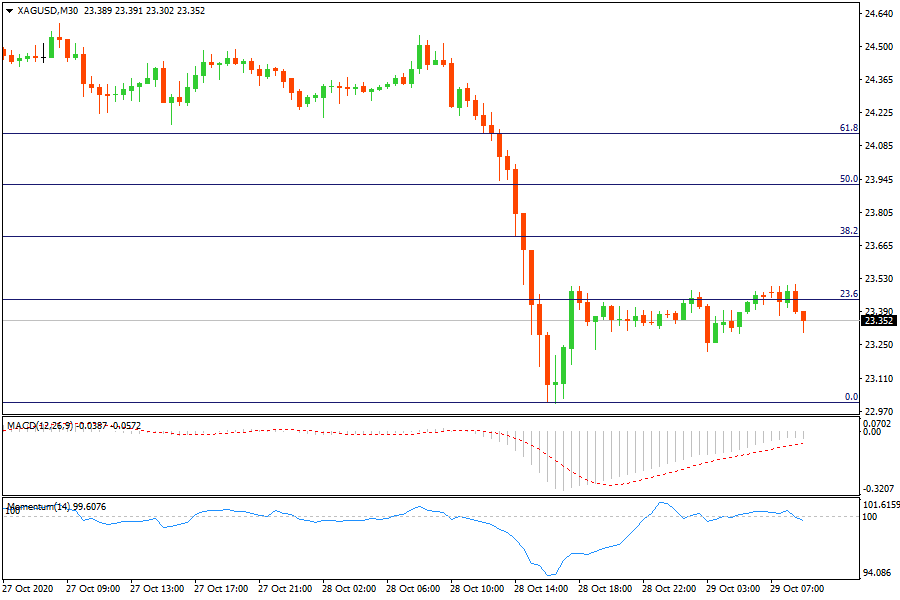Click the last red candle at chart's right edge
This screenshot has height=600, width=900.
tap(804, 317)
